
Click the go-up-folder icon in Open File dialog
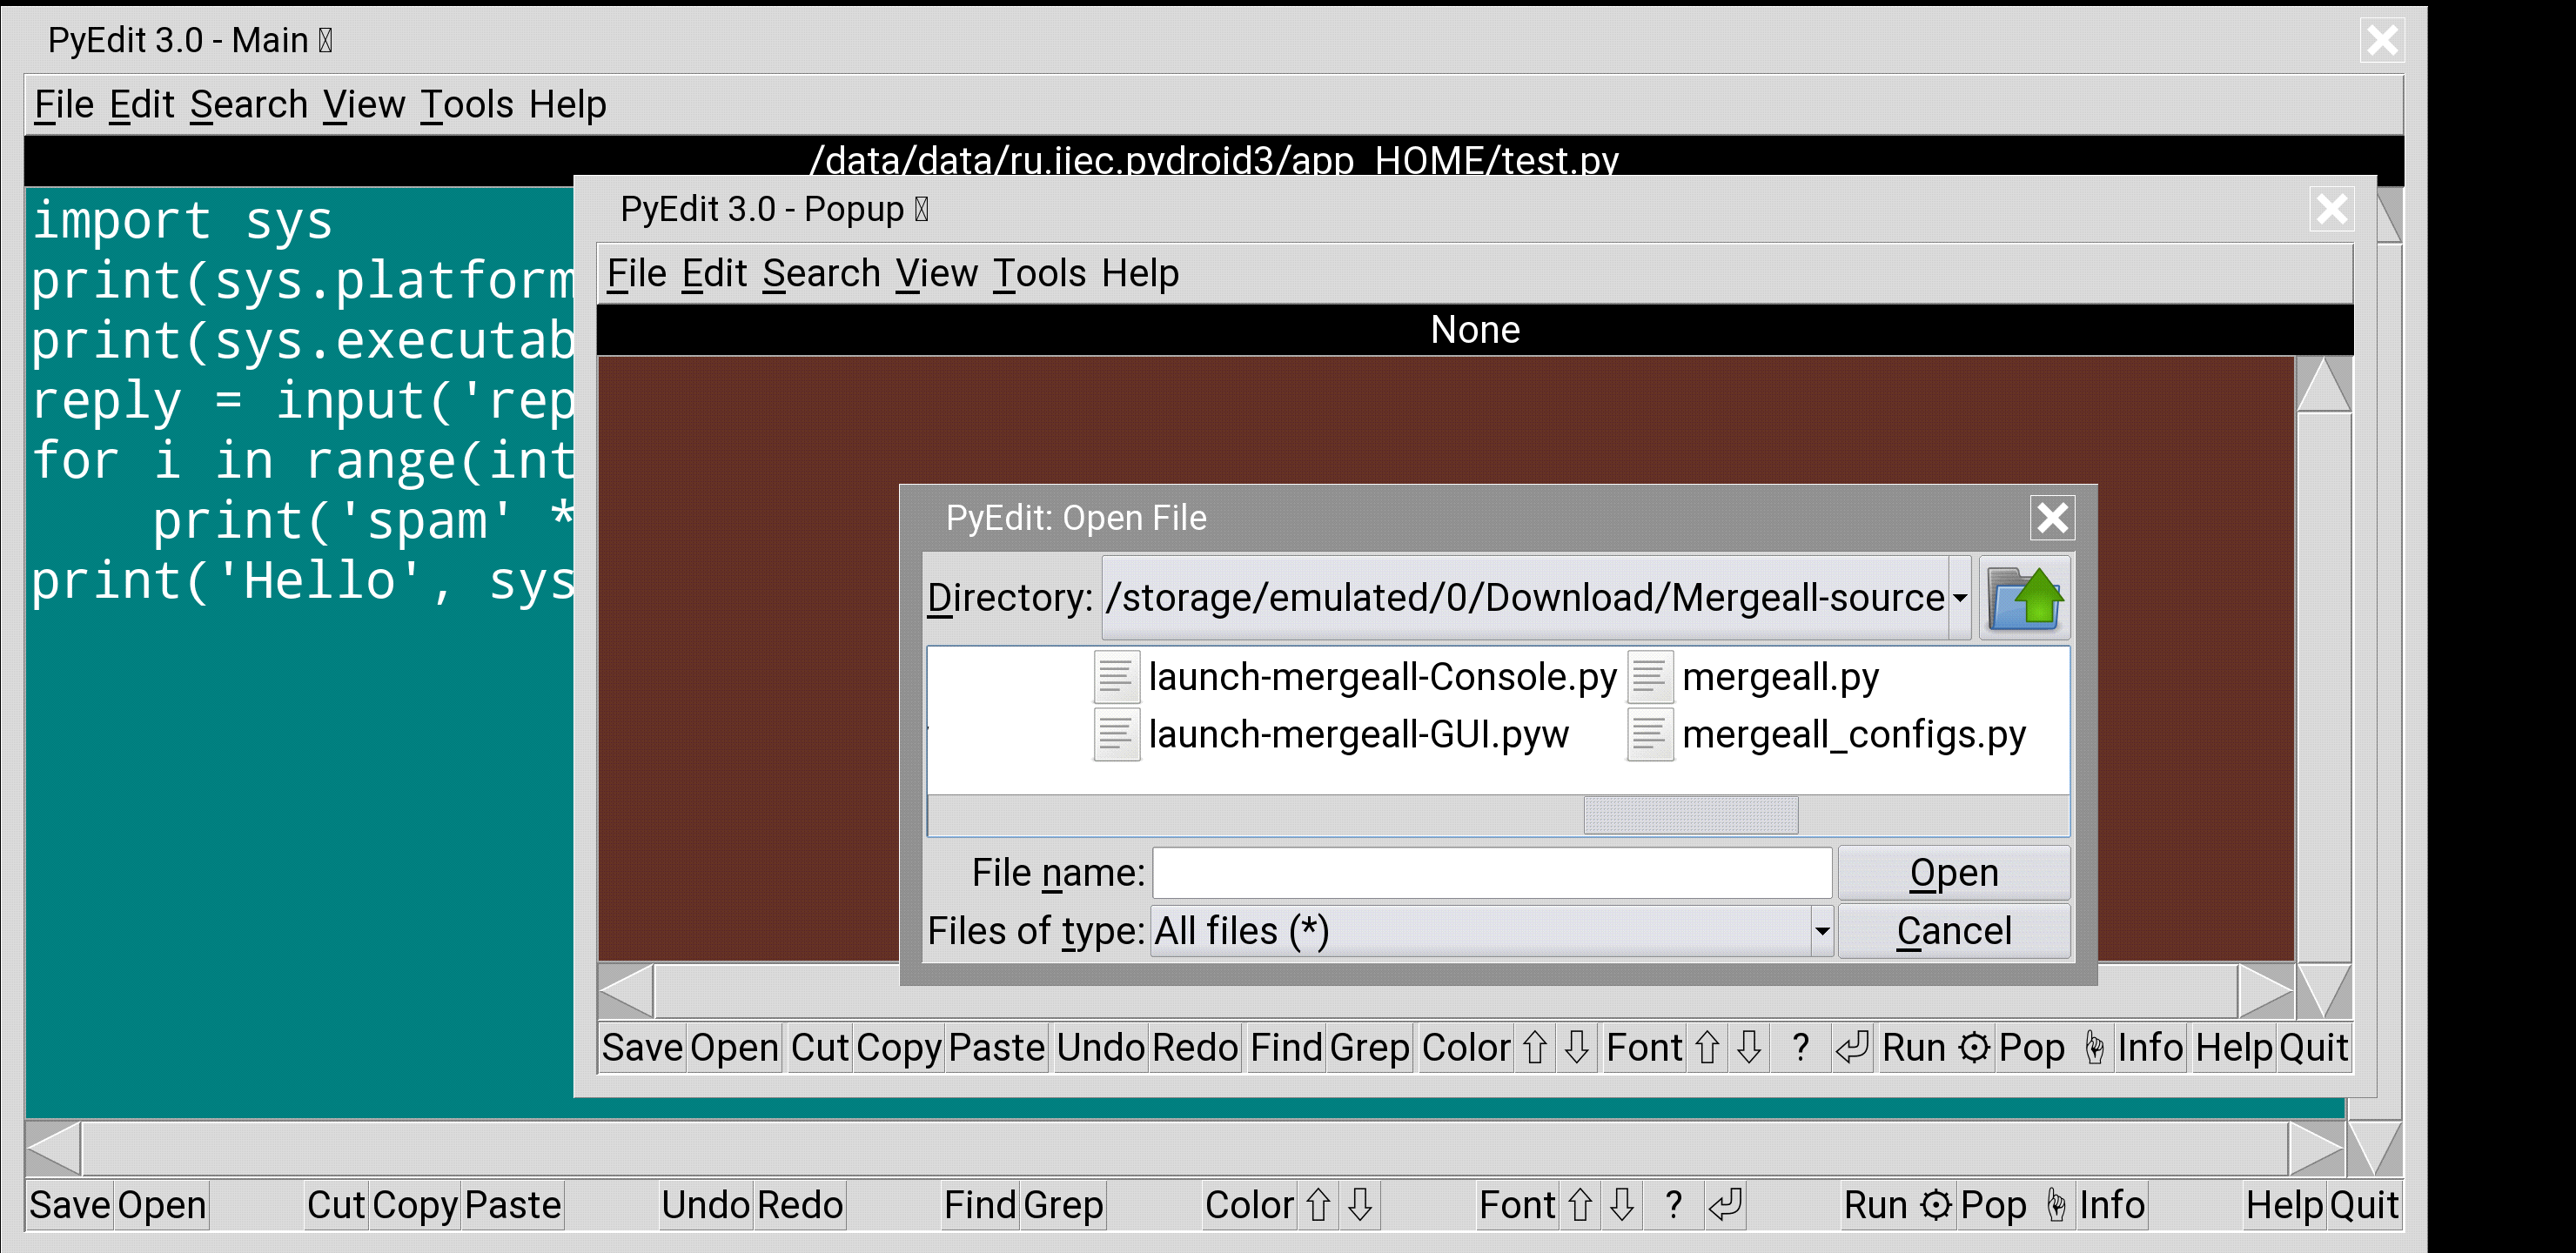click(2024, 597)
